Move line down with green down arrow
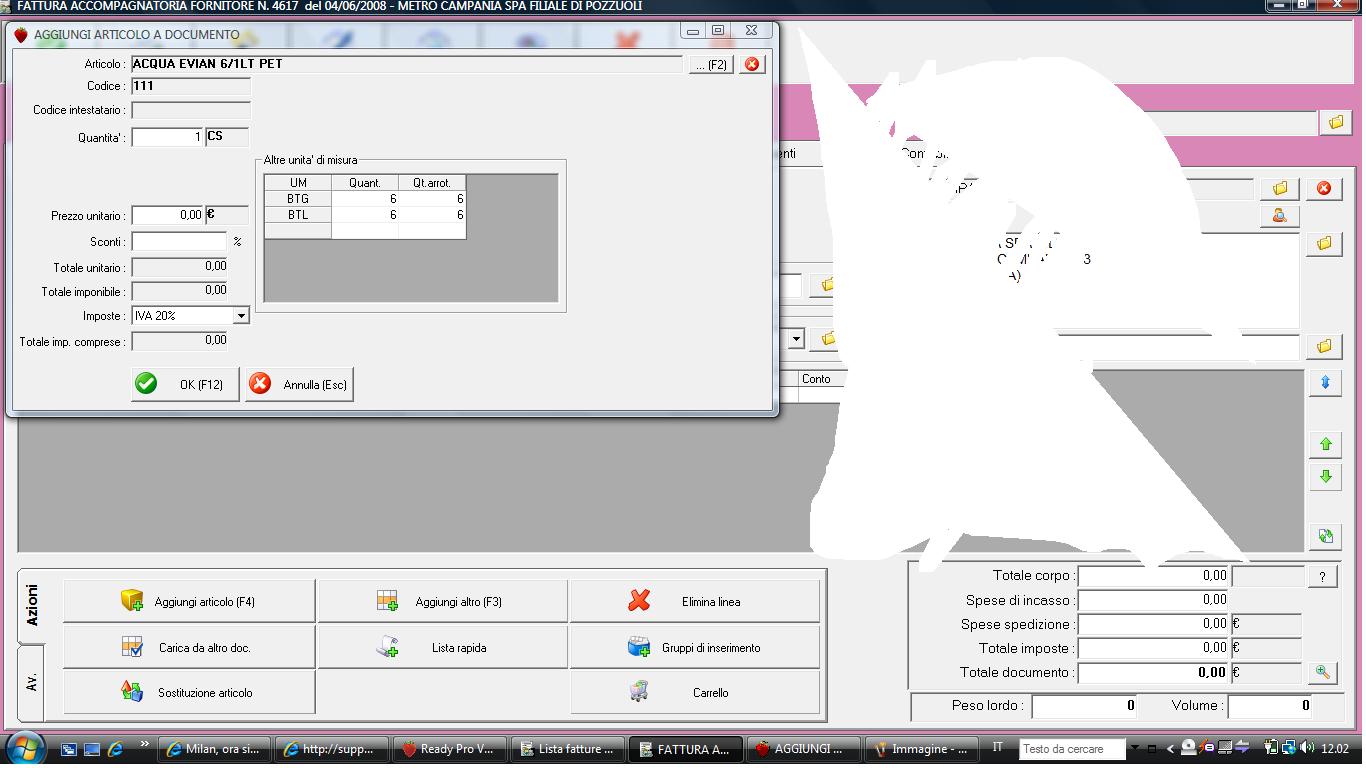This screenshot has width=1366, height=768. click(1325, 477)
